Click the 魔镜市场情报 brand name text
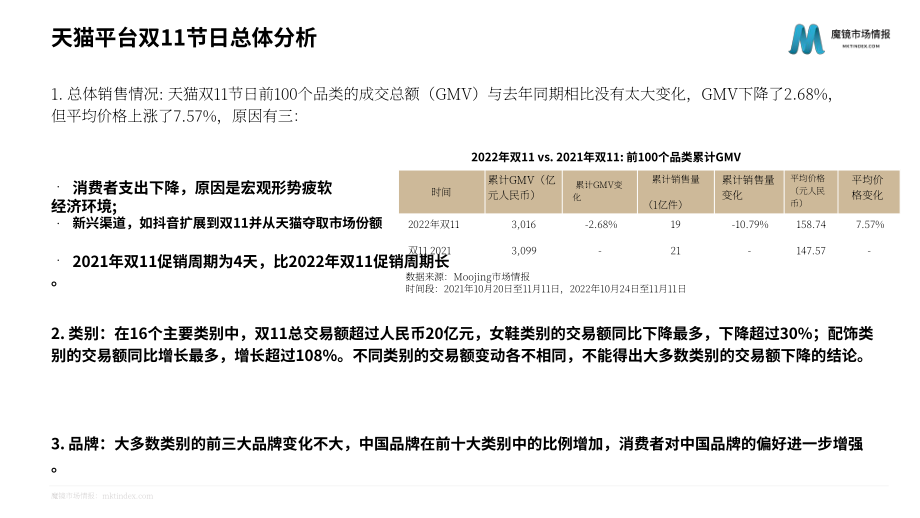The width and height of the screenshot is (920, 518). (860, 35)
